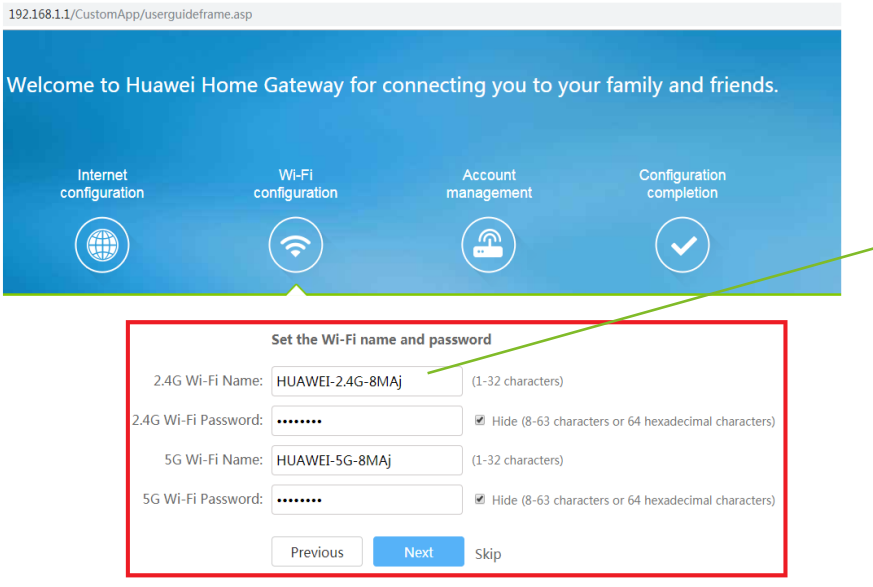Select the Wi-Fi configuration step label
Image resolution: width=873 pixels, height=587 pixels.
click(296, 184)
